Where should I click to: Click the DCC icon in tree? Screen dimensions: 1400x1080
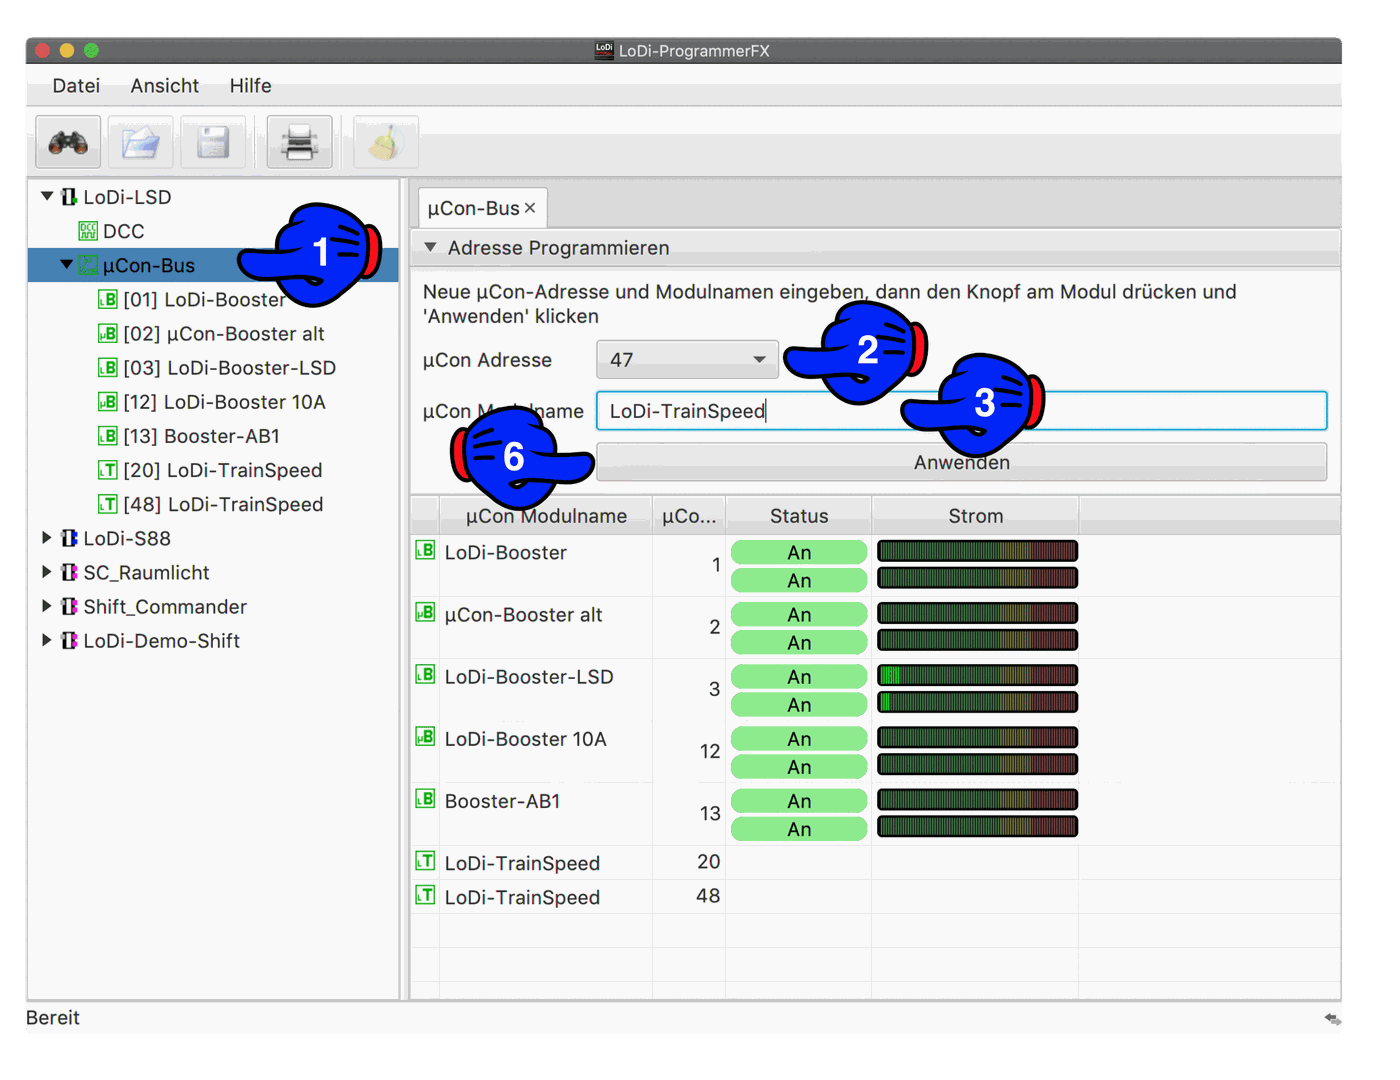click(x=88, y=231)
